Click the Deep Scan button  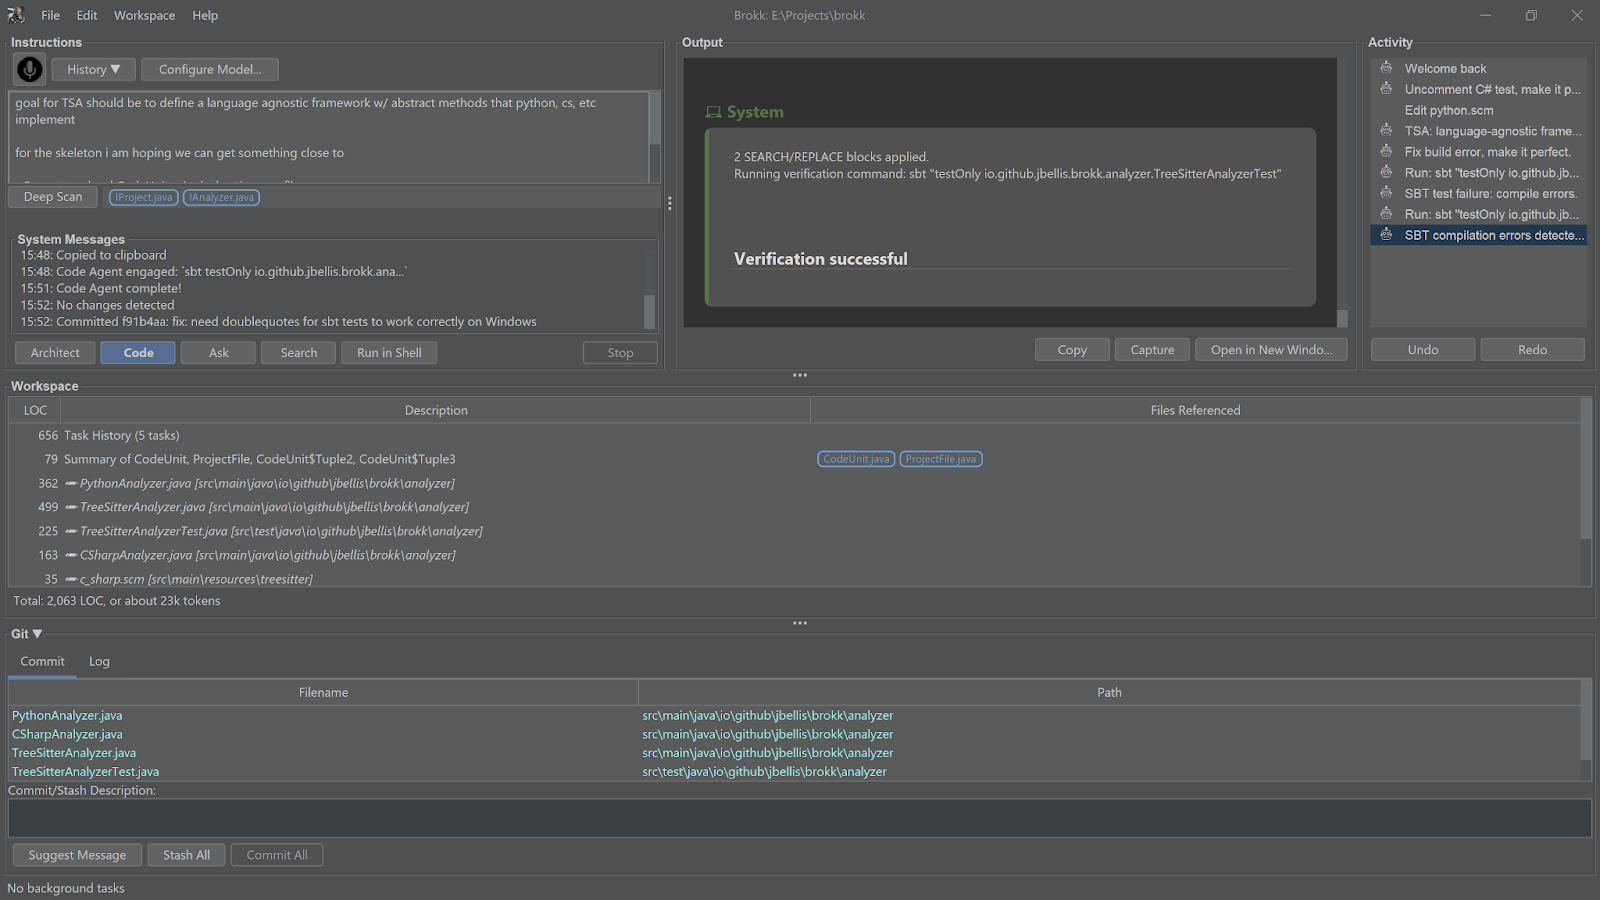53,197
